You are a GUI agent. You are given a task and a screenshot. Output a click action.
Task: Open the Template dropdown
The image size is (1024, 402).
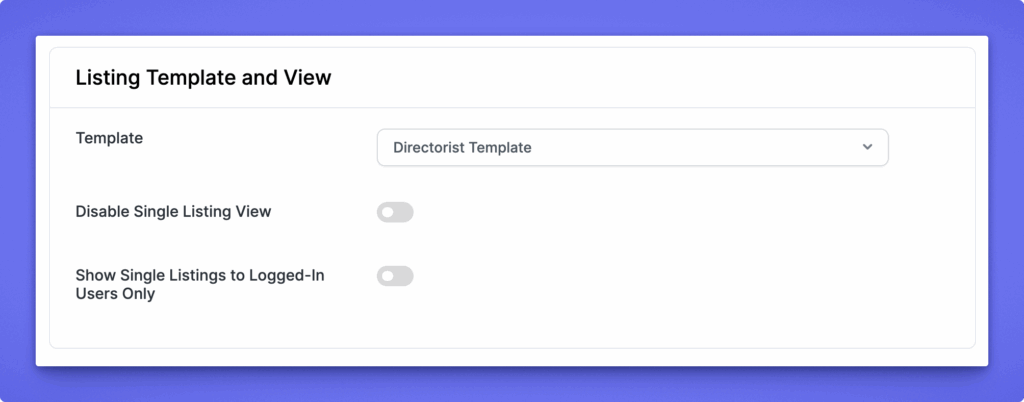(632, 147)
